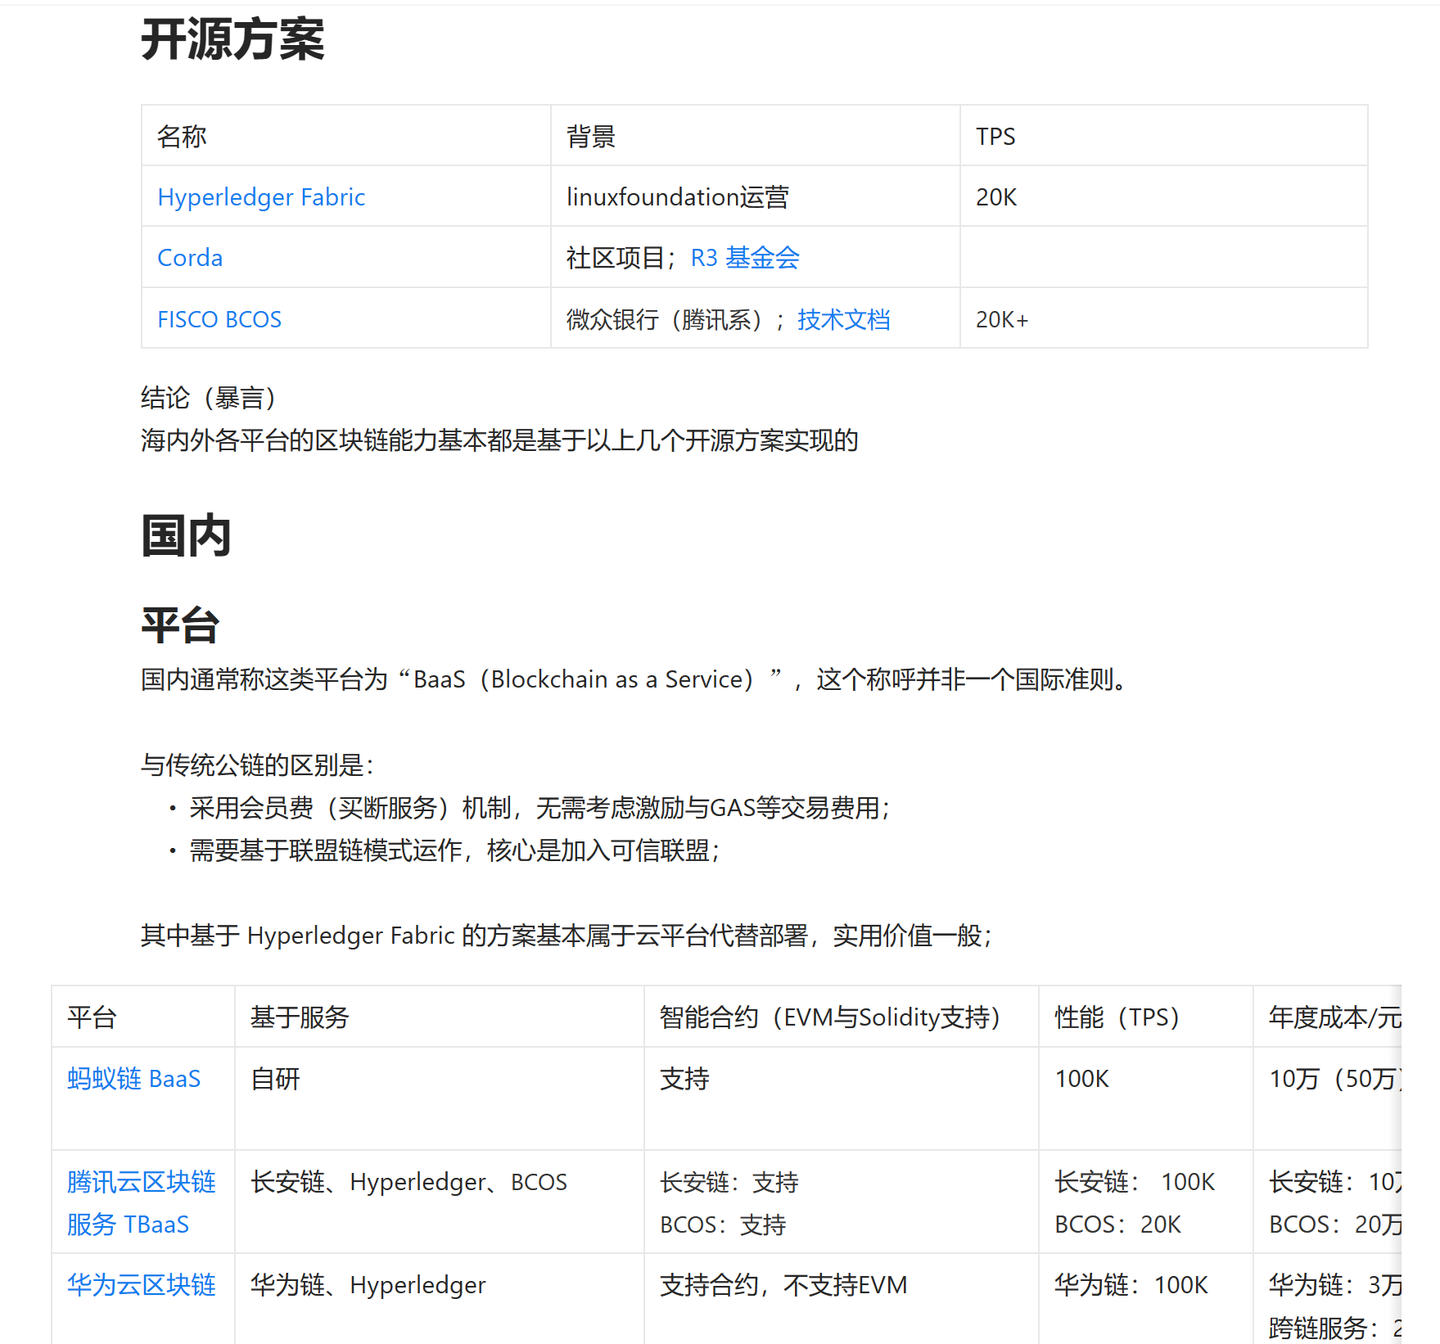
Task: Visit the 蚂蚁链 BaaS link
Action: pos(134,1079)
